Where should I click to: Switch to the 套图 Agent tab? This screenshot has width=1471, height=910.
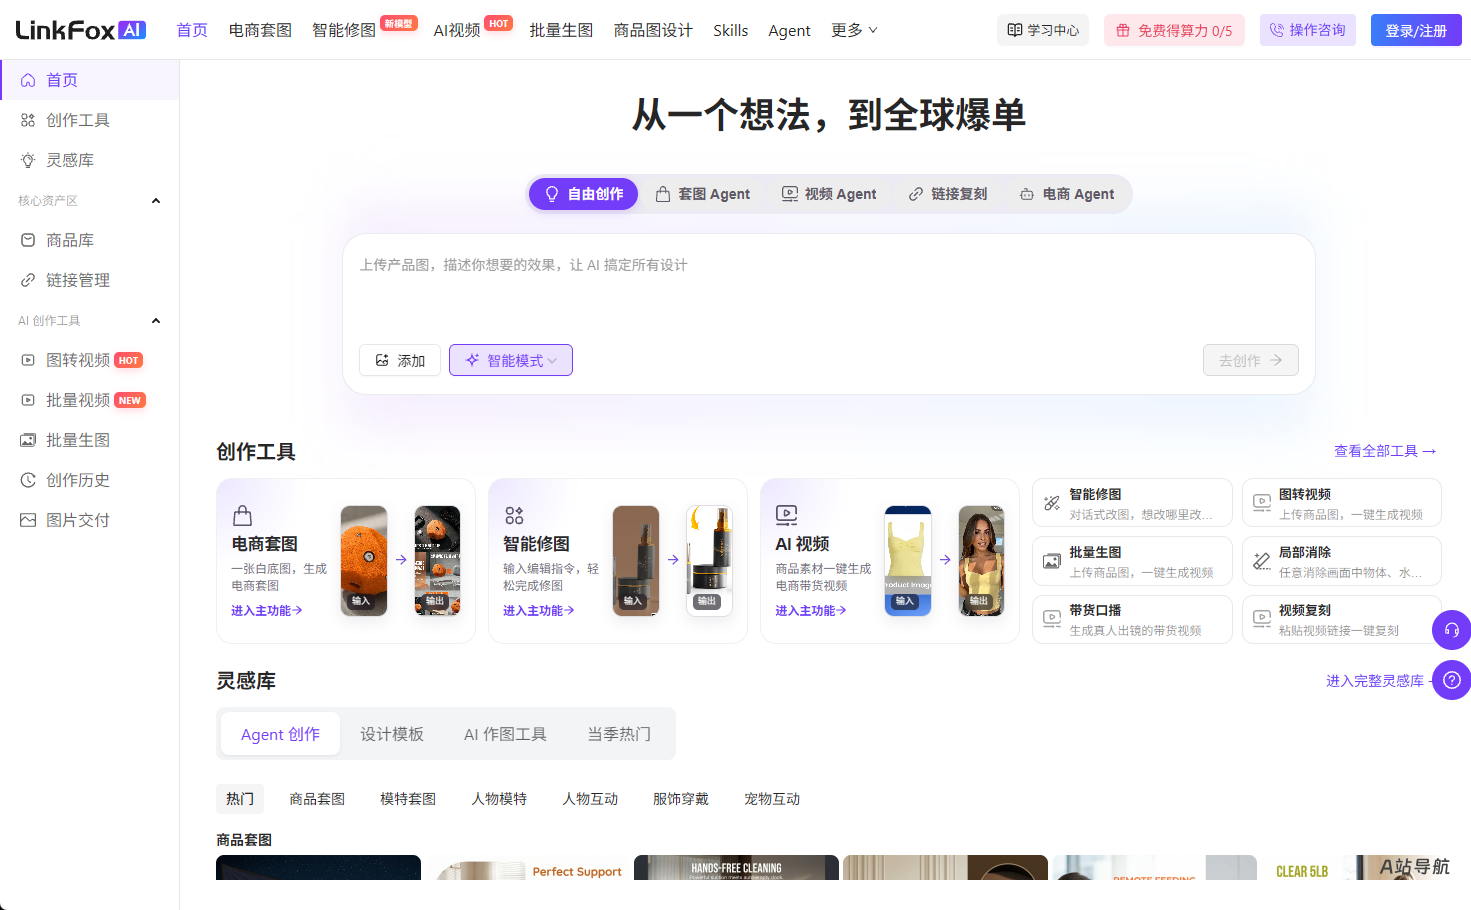click(703, 194)
